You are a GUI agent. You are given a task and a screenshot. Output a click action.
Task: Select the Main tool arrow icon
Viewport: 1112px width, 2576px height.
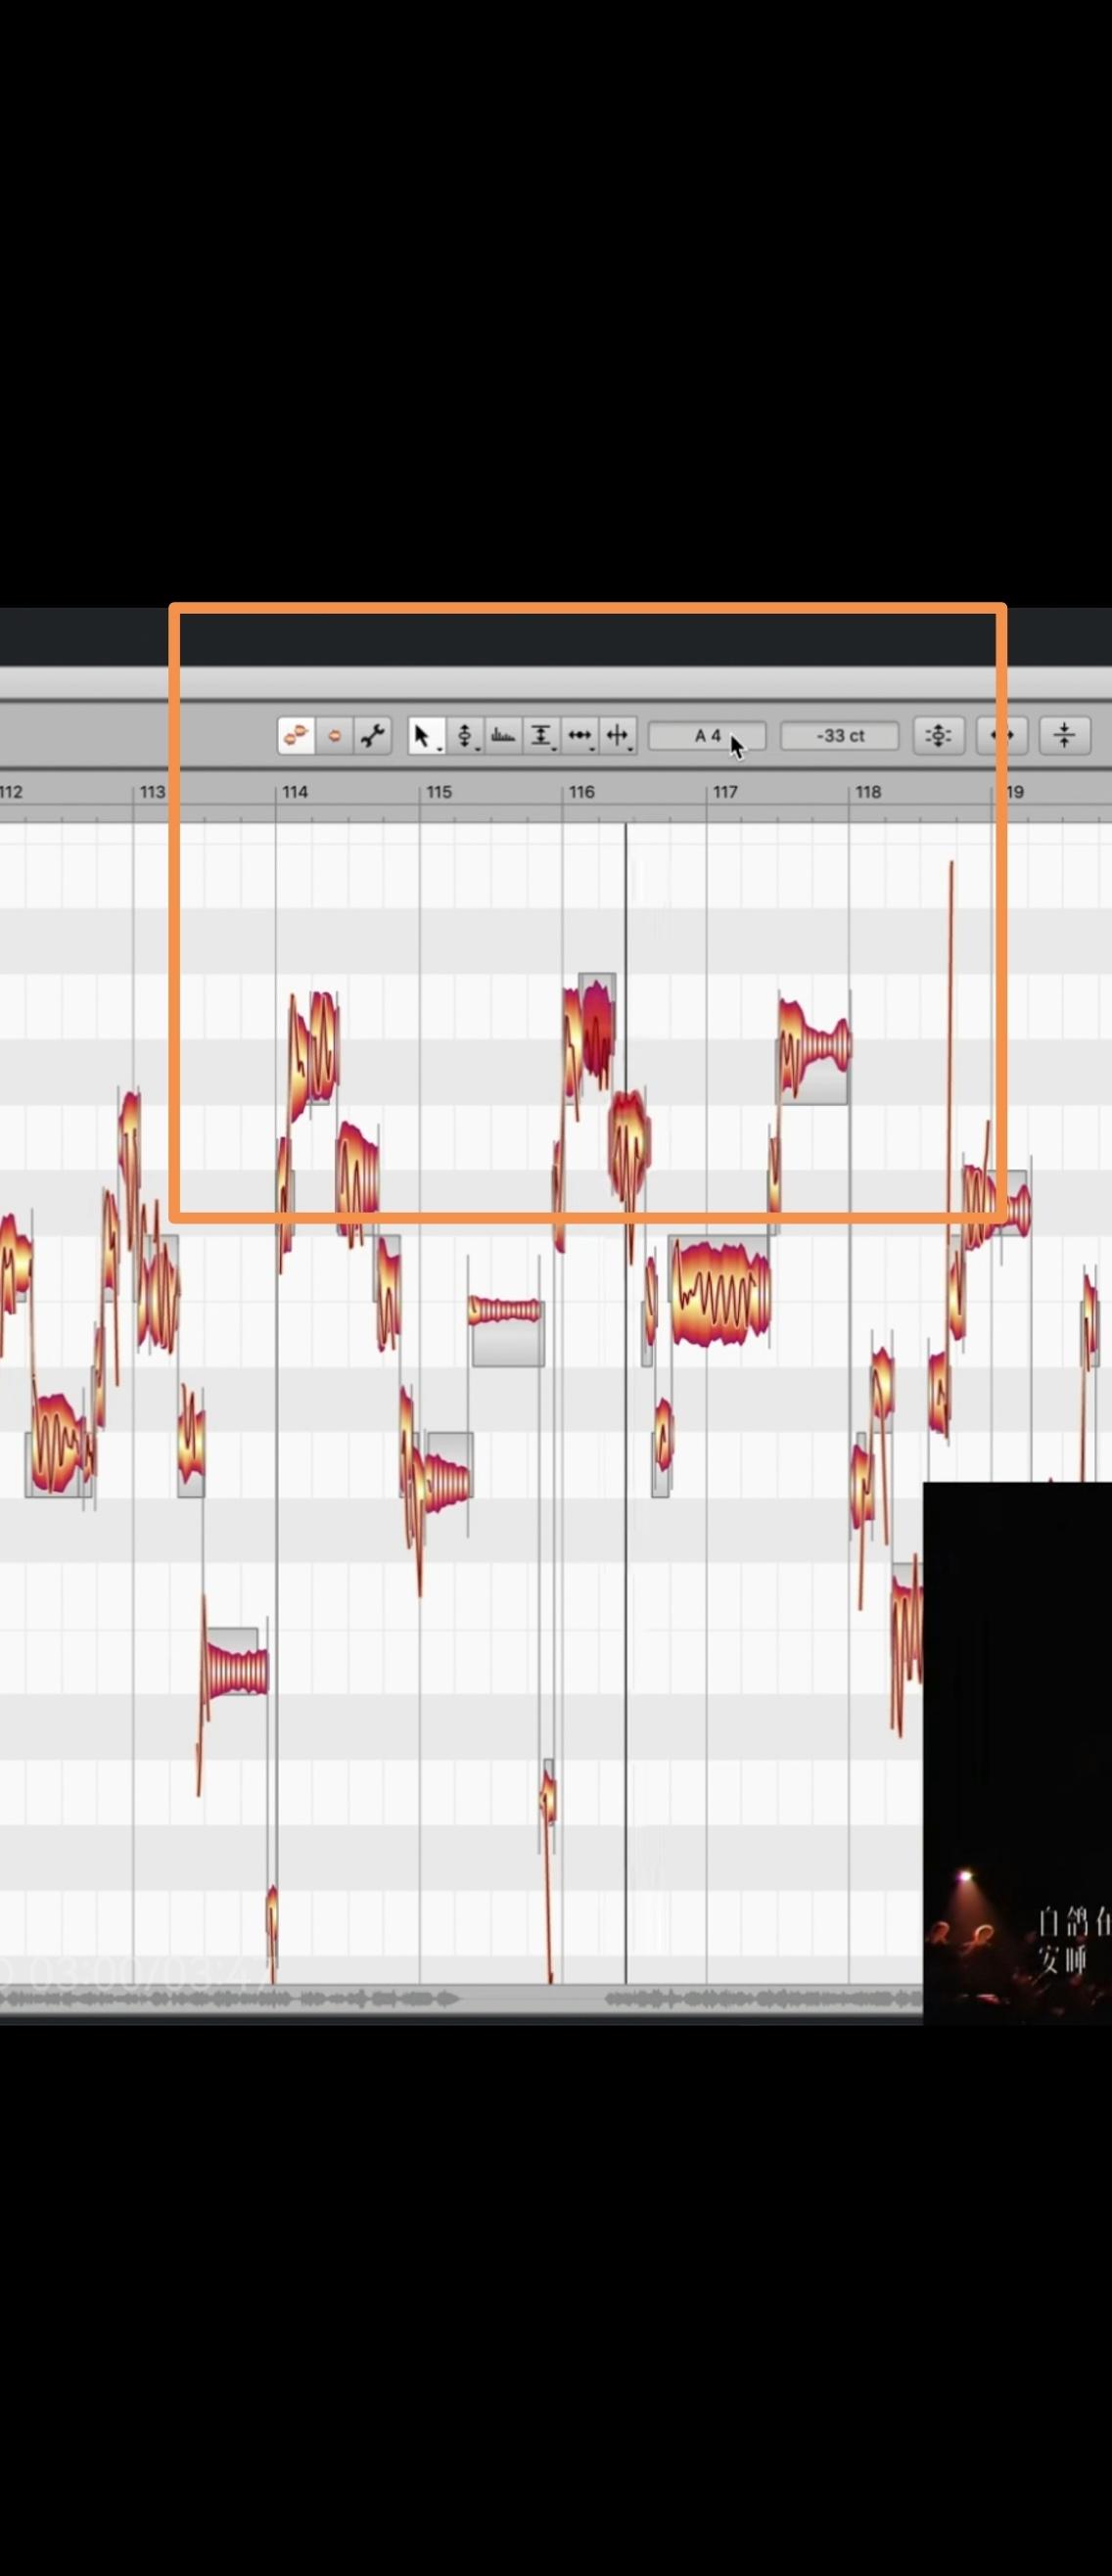click(427, 736)
